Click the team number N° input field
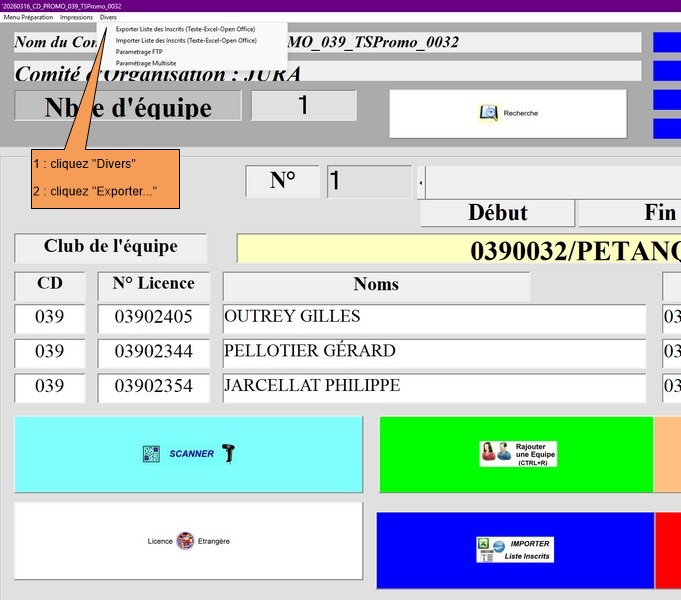Viewport: 681px width, 600px height. click(369, 181)
